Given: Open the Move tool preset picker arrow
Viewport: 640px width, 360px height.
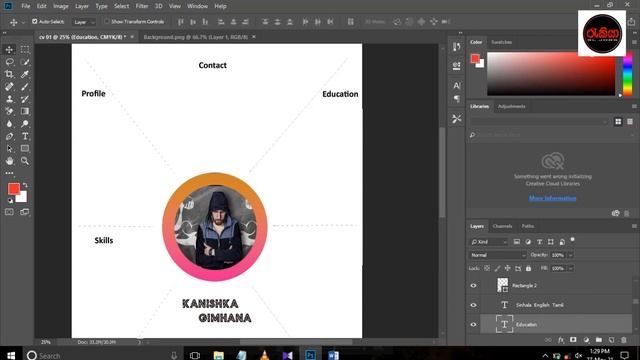Looking at the screenshot, I should pyautogui.click(x=23, y=22).
